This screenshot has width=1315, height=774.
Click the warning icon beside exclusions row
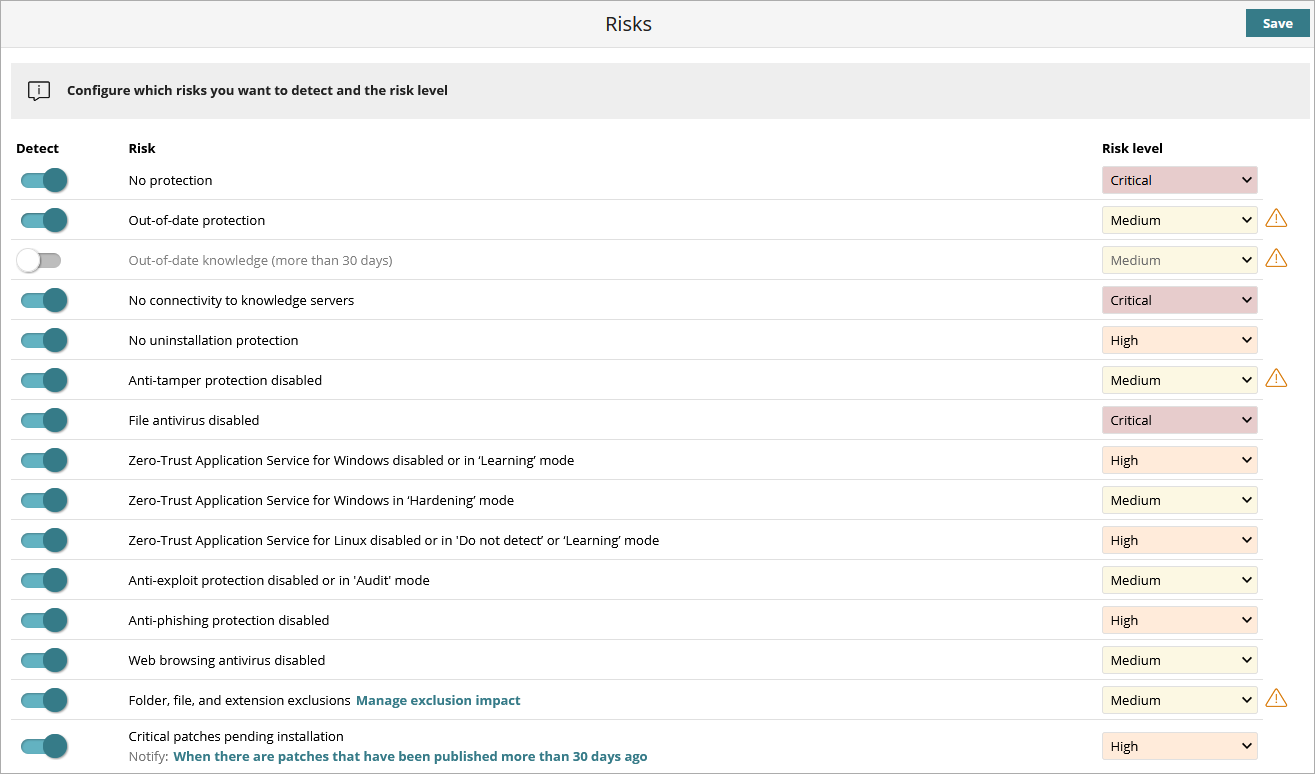click(x=1276, y=698)
